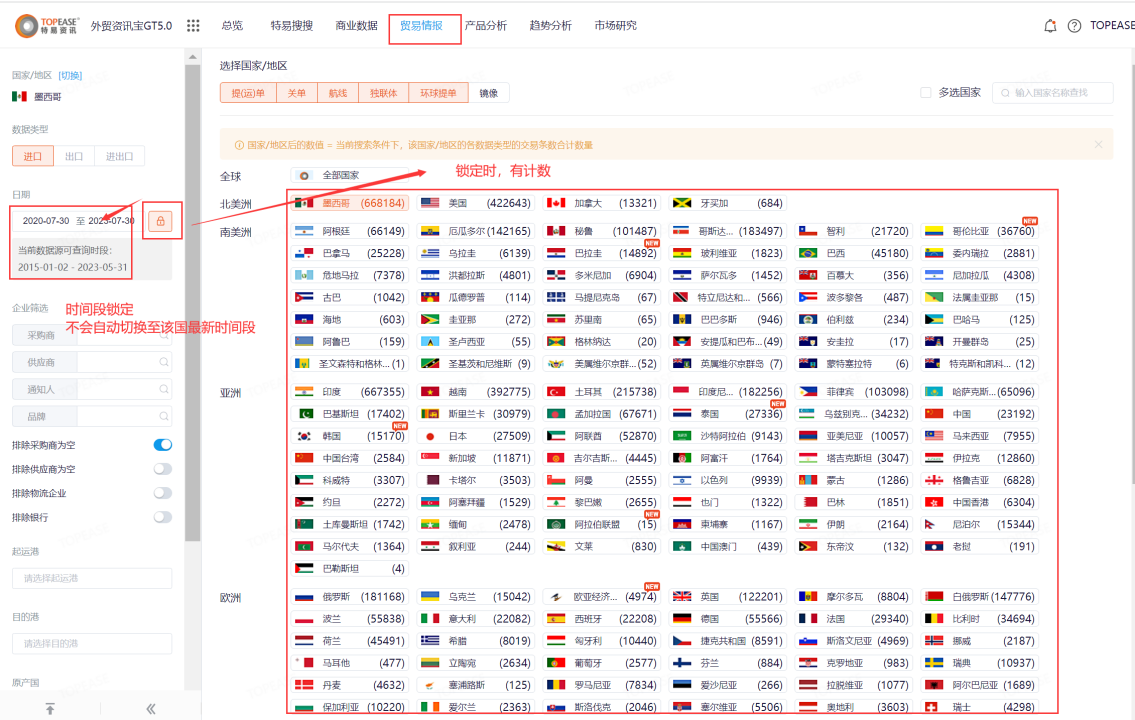This screenshot has width=1135, height=720.
Task: Open the 总览 menu
Action: (x=232, y=25)
